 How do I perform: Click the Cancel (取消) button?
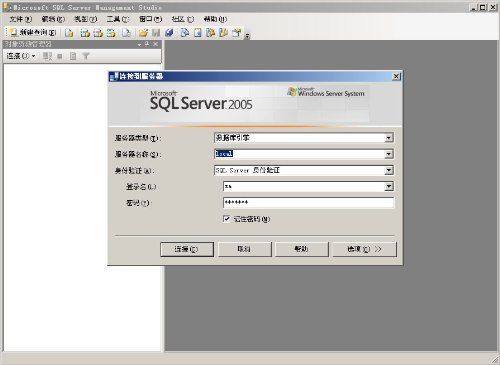pos(244,249)
